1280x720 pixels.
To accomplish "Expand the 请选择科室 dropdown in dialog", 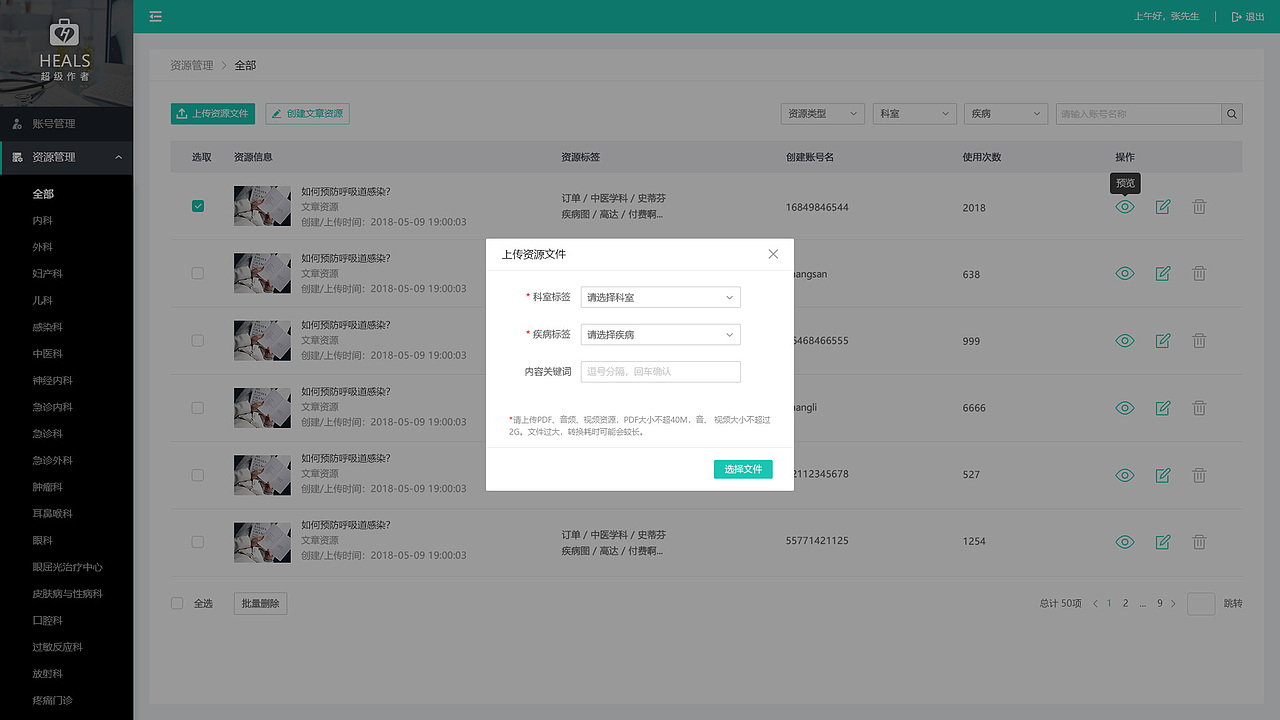I will [660, 297].
